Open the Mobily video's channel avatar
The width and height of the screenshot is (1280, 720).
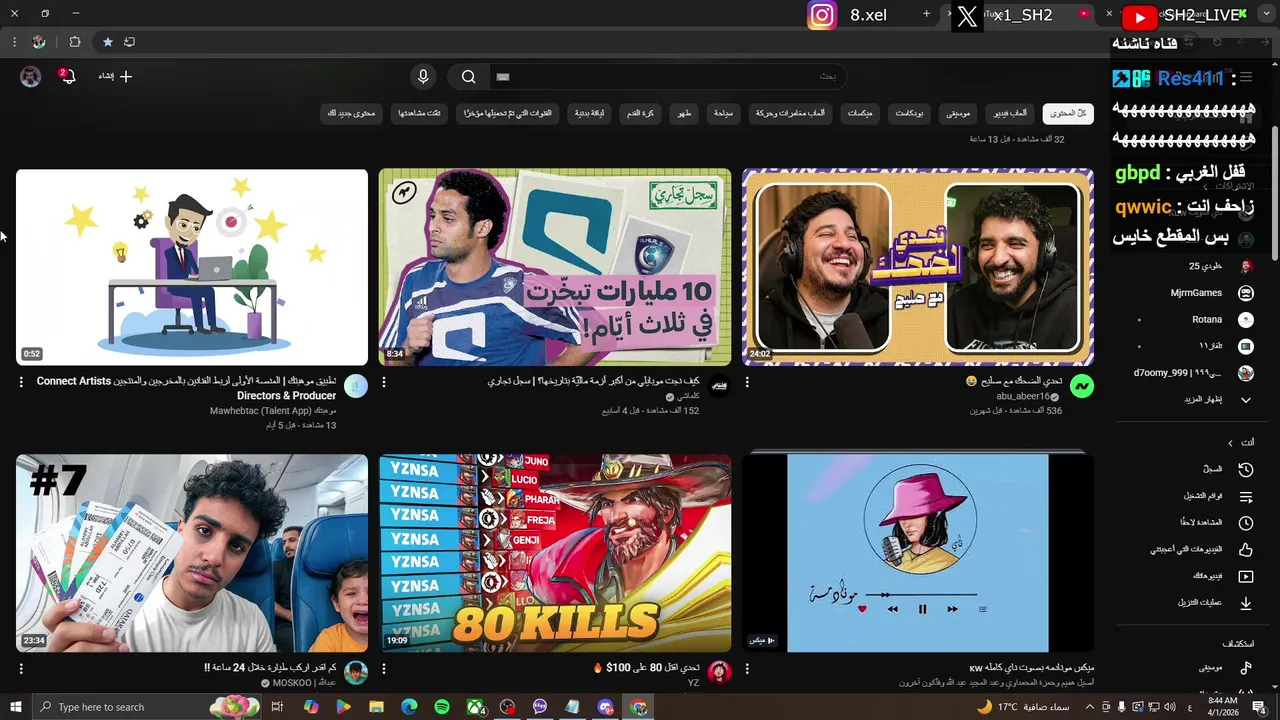719,386
